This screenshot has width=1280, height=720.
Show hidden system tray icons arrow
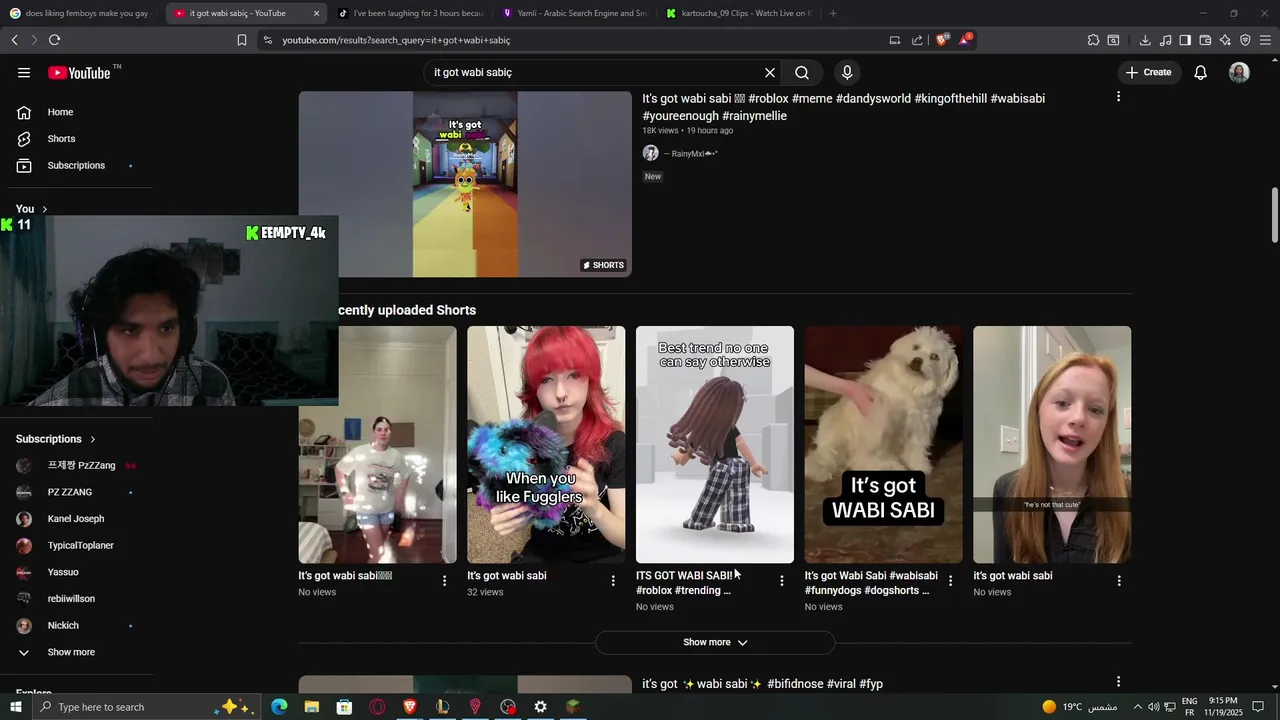[1137, 707]
